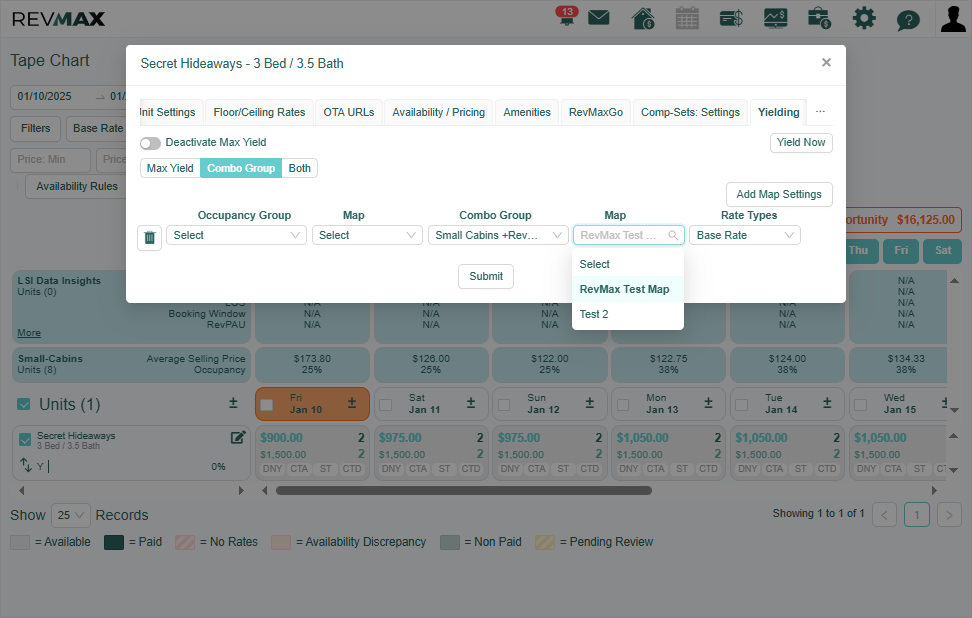Toggle the Secret Hideaways unit checkbox
This screenshot has width=972, height=618.
click(x=25, y=439)
